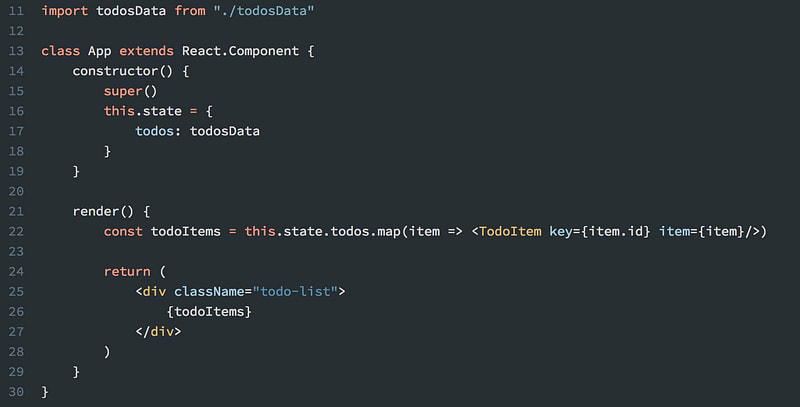The width and height of the screenshot is (800, 407).
Task: Click this.state on line 16
Action: click(143, 111)
